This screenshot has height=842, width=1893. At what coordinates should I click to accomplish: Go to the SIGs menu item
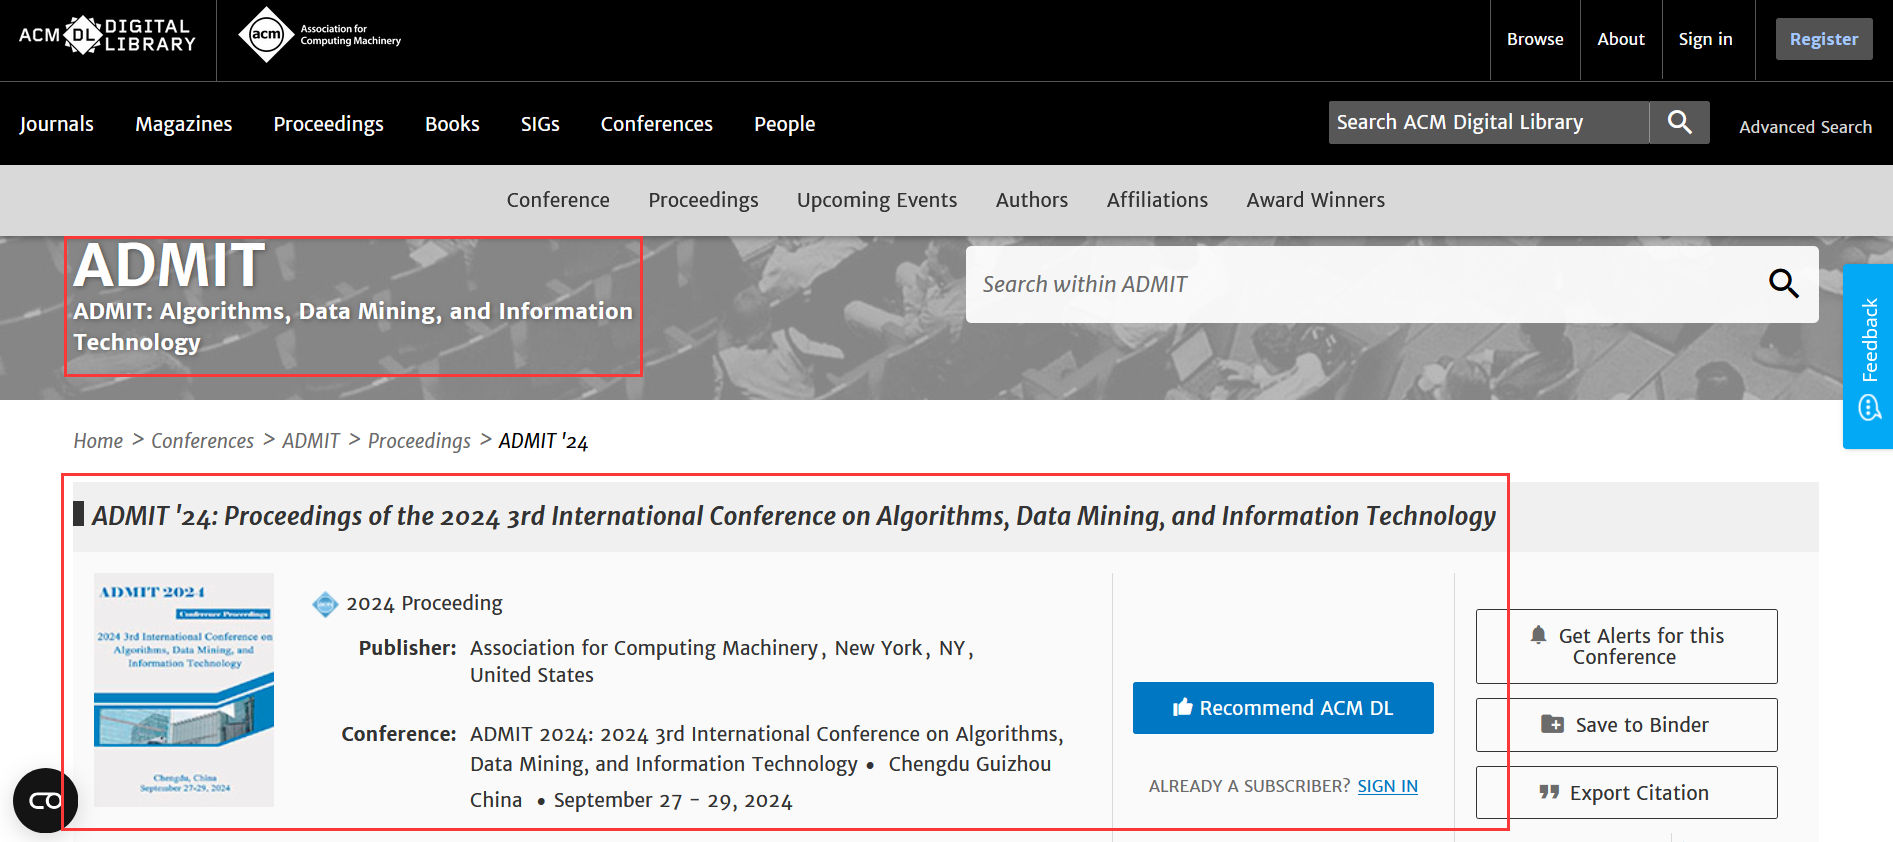(x=540, y=124)
